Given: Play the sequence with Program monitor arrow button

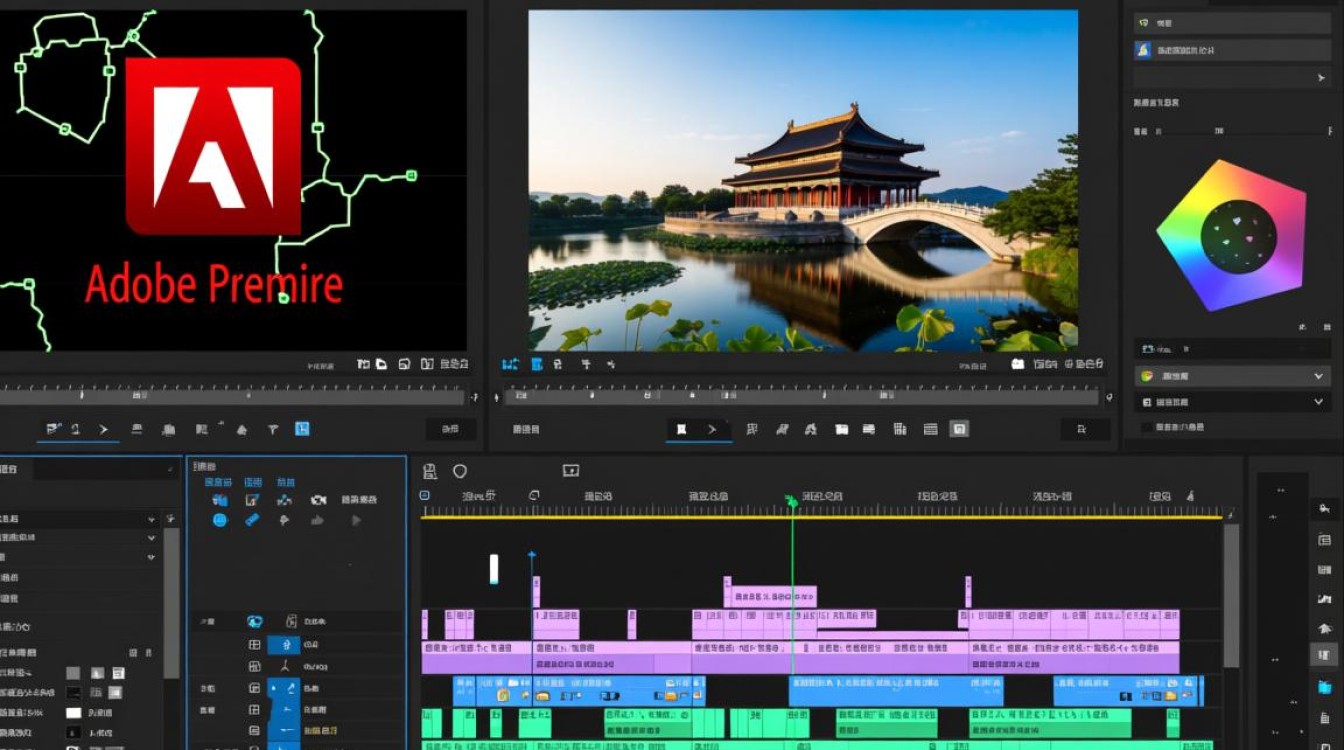Looking at the screenshot, I should 711,430.
